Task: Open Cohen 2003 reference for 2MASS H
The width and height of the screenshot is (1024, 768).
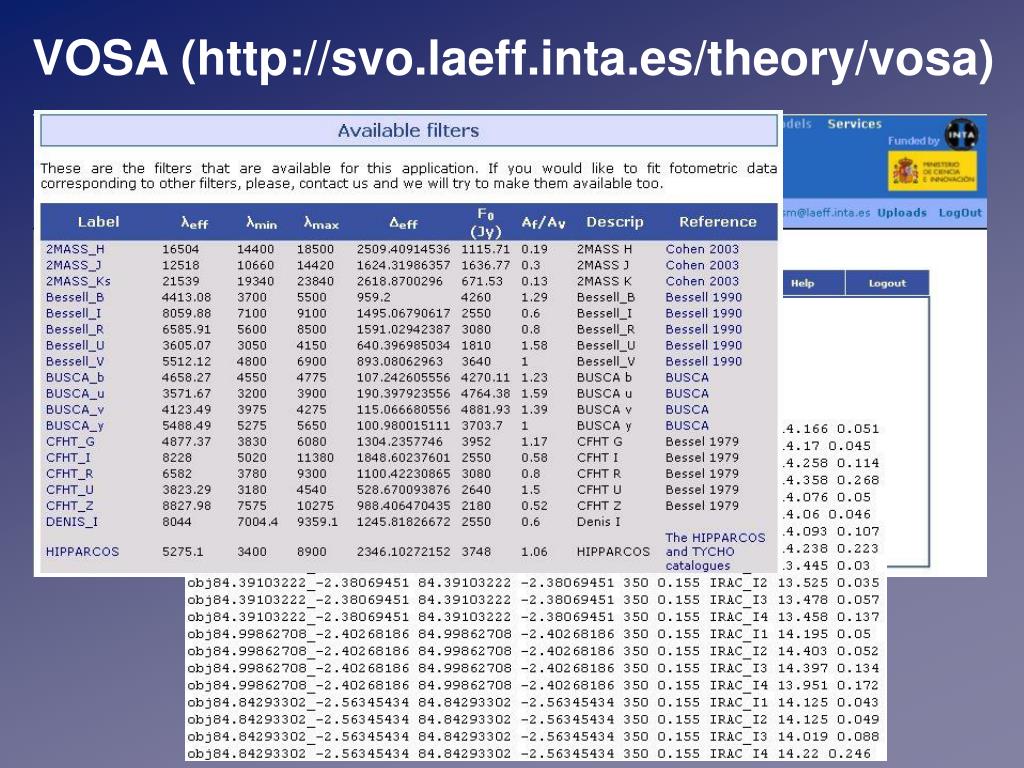Action: coord(702,249)
